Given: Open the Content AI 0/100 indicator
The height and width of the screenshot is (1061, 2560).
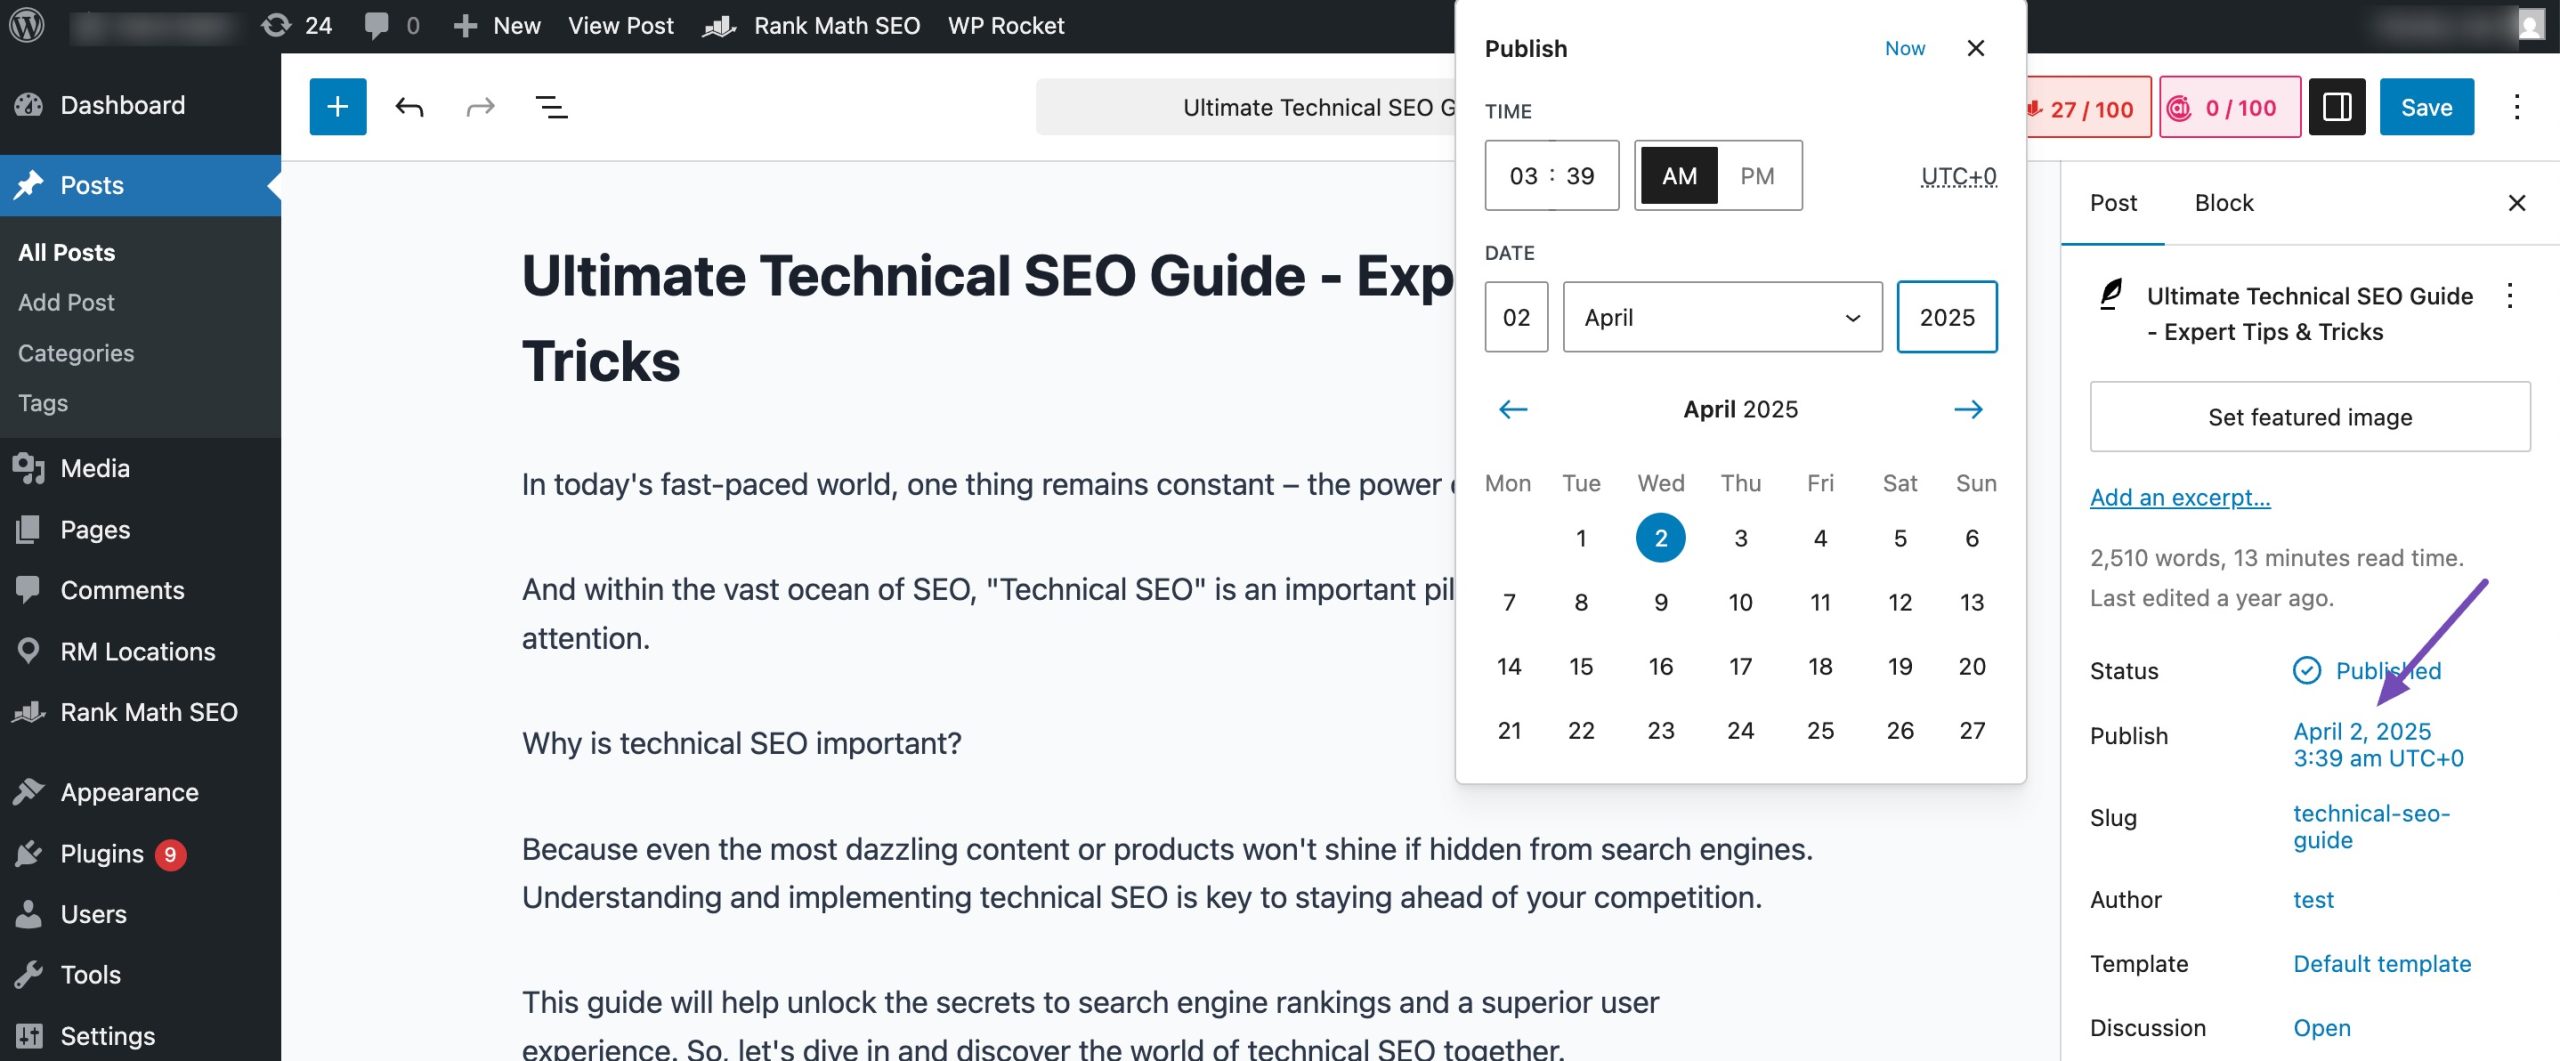Looking at the screenshot, I should 2228,107.
